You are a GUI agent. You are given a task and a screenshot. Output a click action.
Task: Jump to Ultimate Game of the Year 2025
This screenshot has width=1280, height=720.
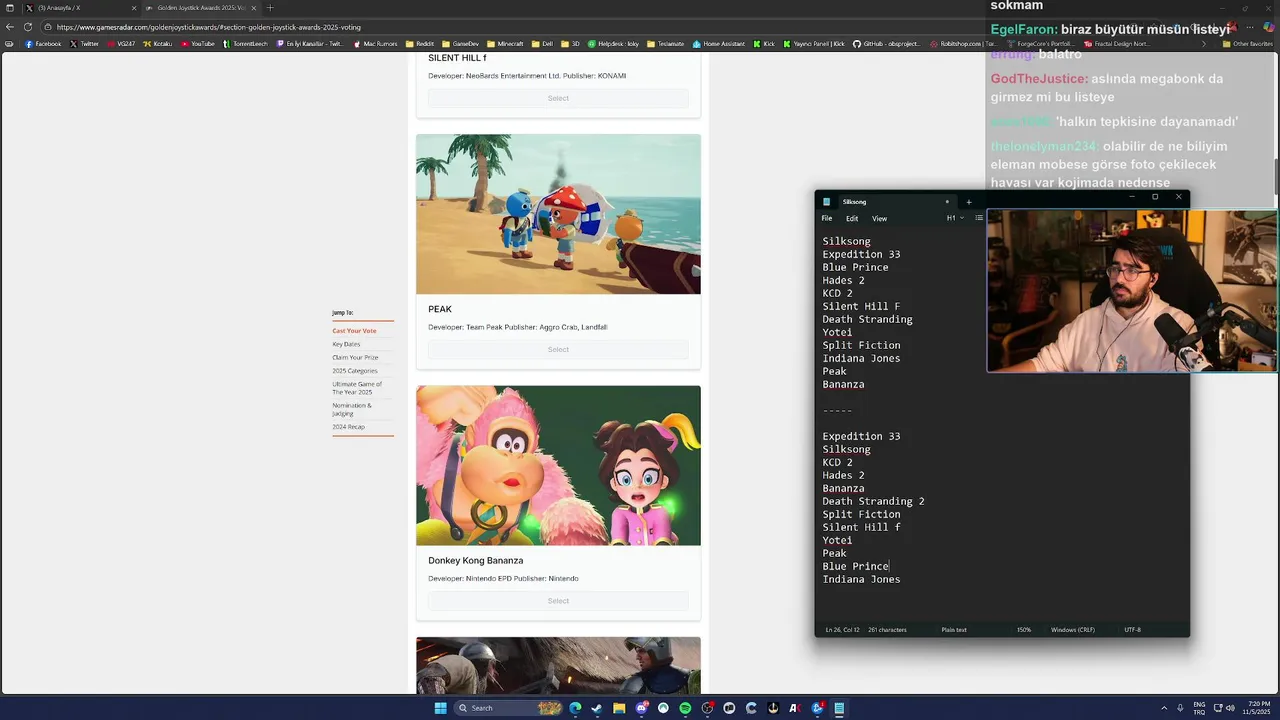(357, 388)
